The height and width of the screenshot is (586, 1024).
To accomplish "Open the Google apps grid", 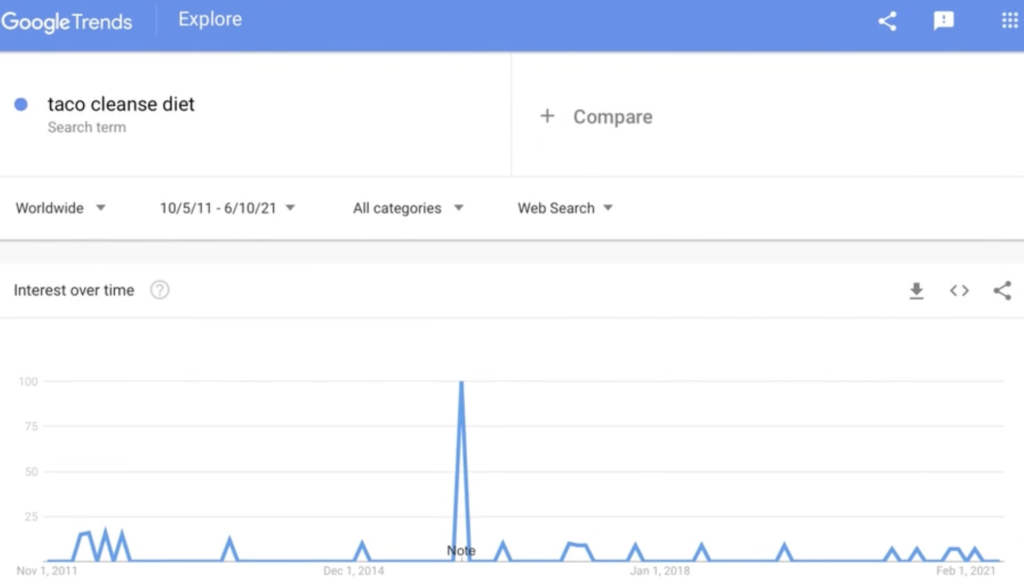I will [1009, 21].
